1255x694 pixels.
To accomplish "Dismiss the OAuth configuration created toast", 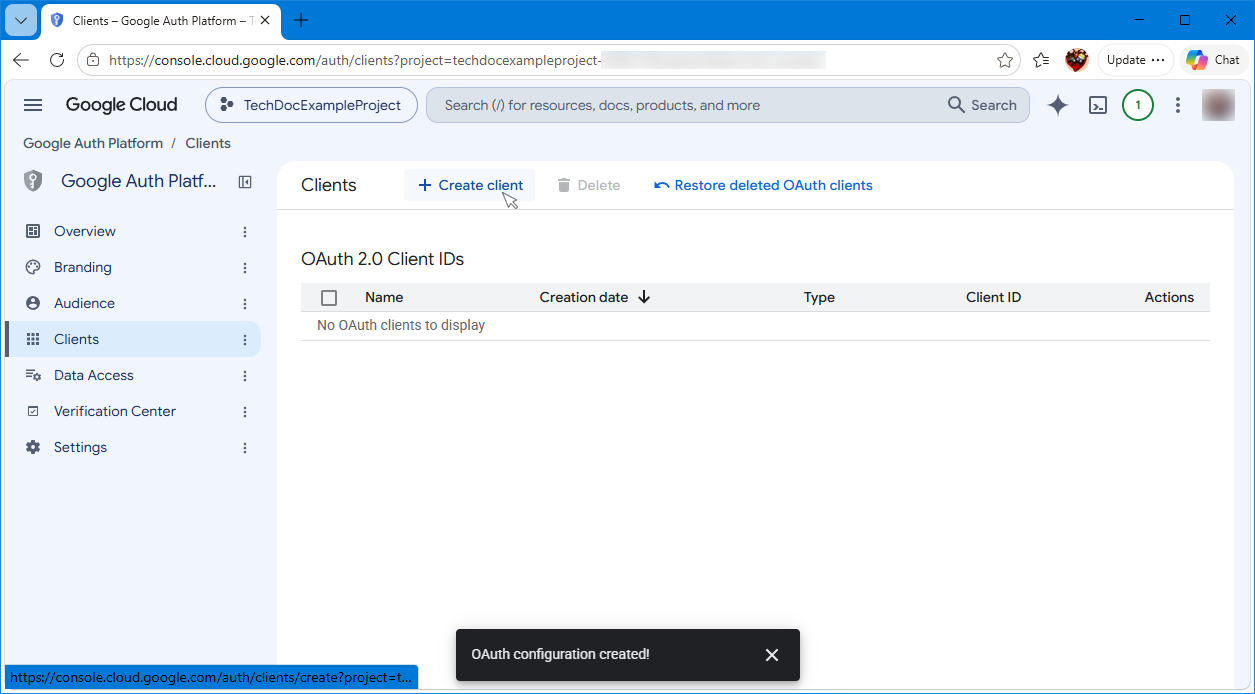I will coord(772,655).
